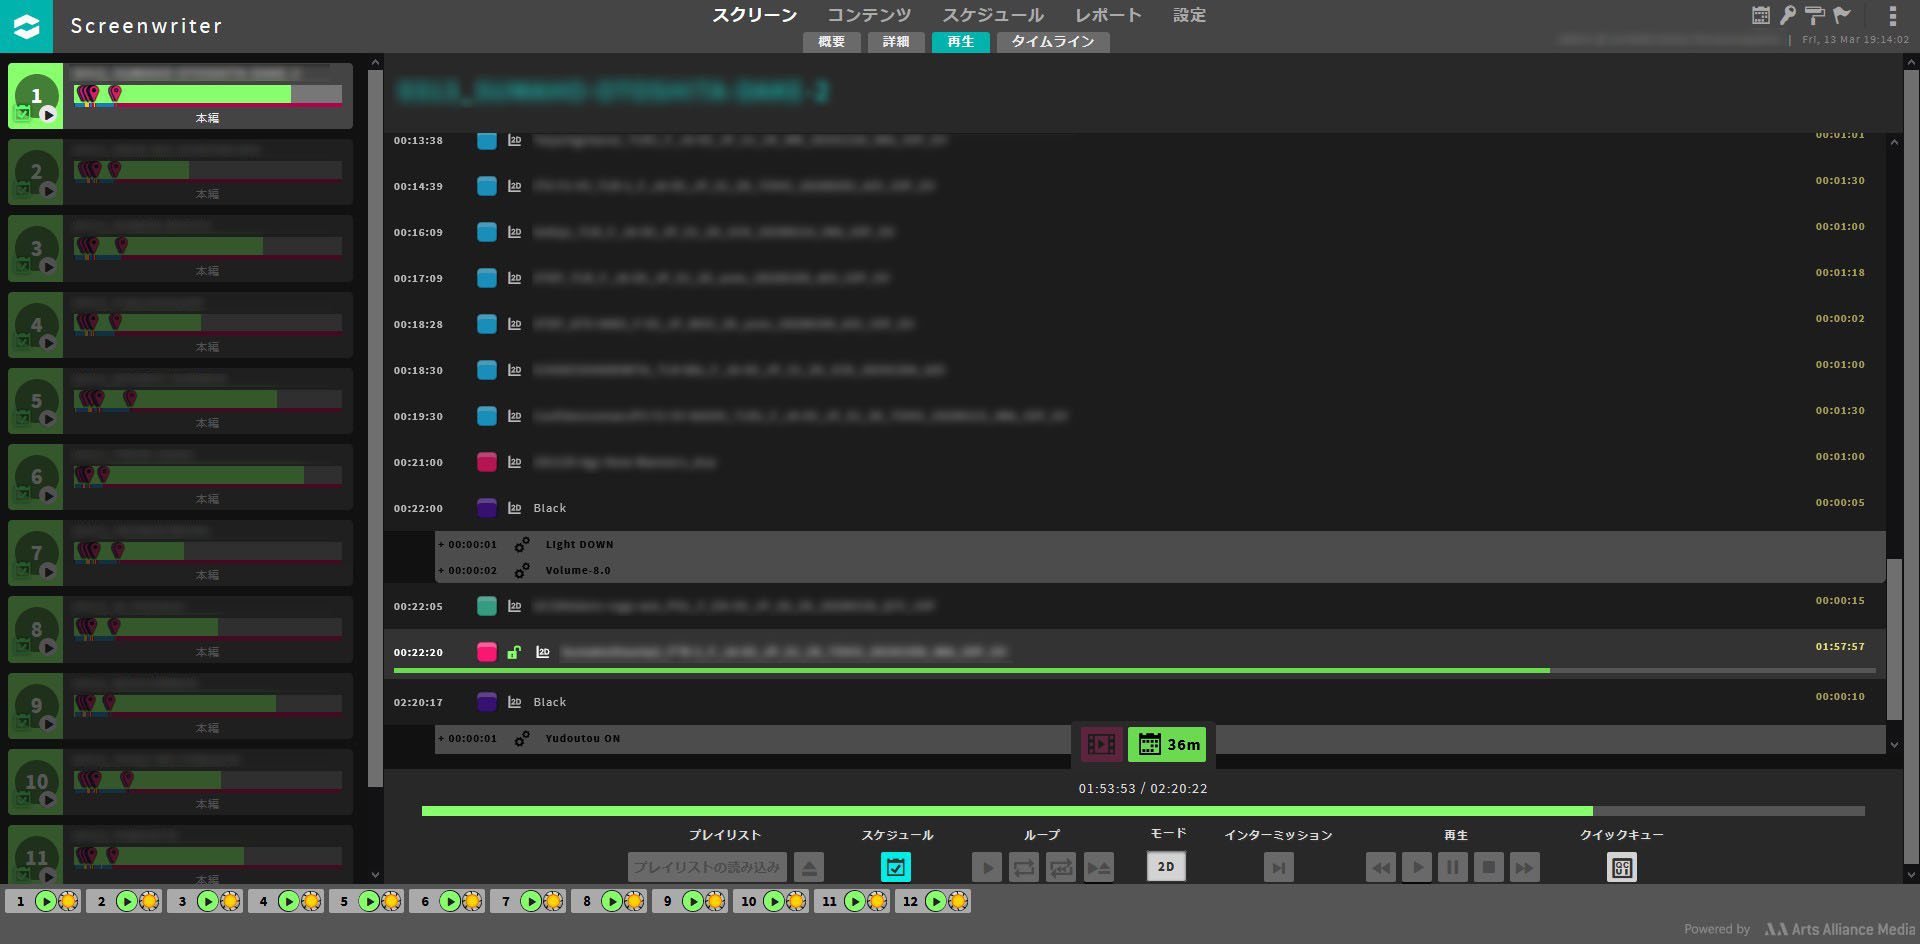Click the Yudoutou ON cue
1920x944 pixels.
coord(583,739)
